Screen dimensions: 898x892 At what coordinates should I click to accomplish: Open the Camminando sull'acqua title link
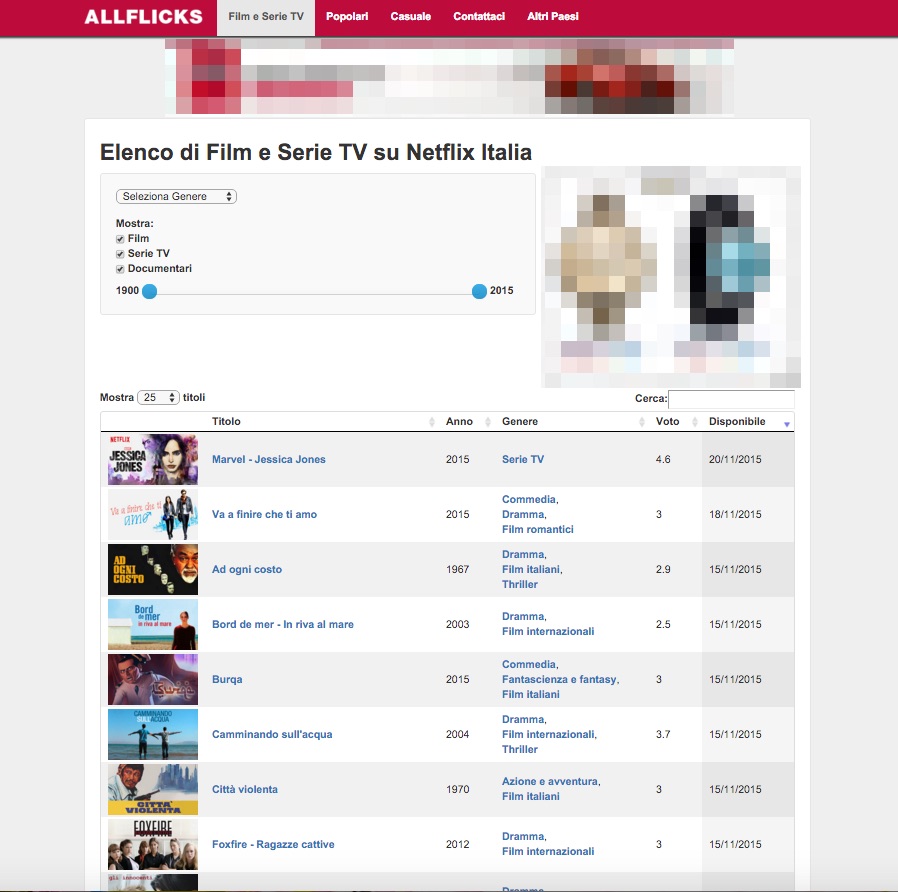coord(272,734)
